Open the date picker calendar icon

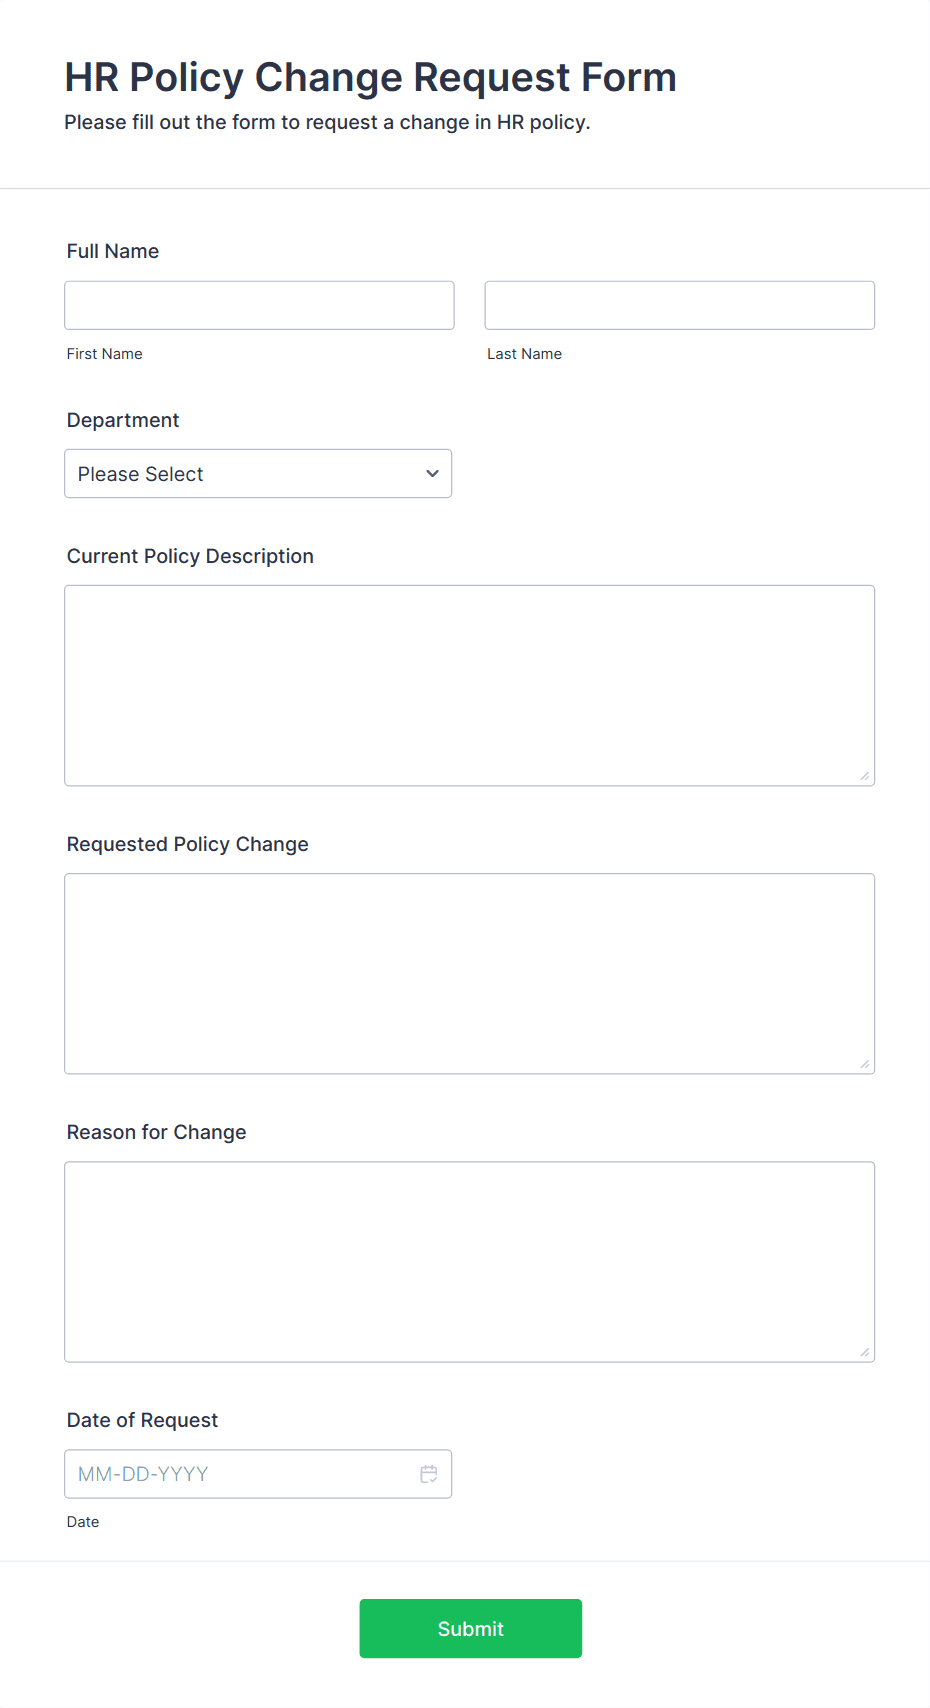(x=429, y=1473)
